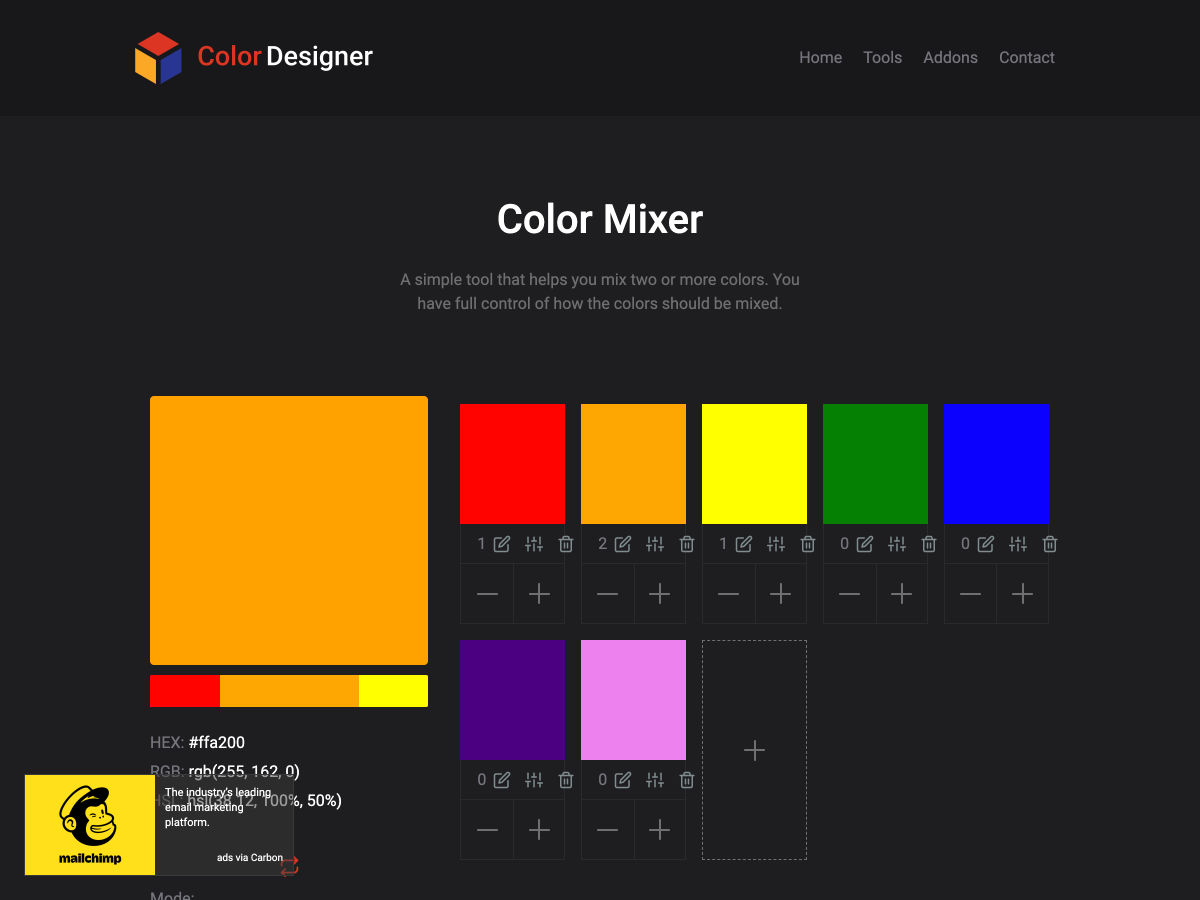Screen dimensions: 1200x900
Task: Open the adjust sliders icon under orange swatch
Action: pos(655,544)
